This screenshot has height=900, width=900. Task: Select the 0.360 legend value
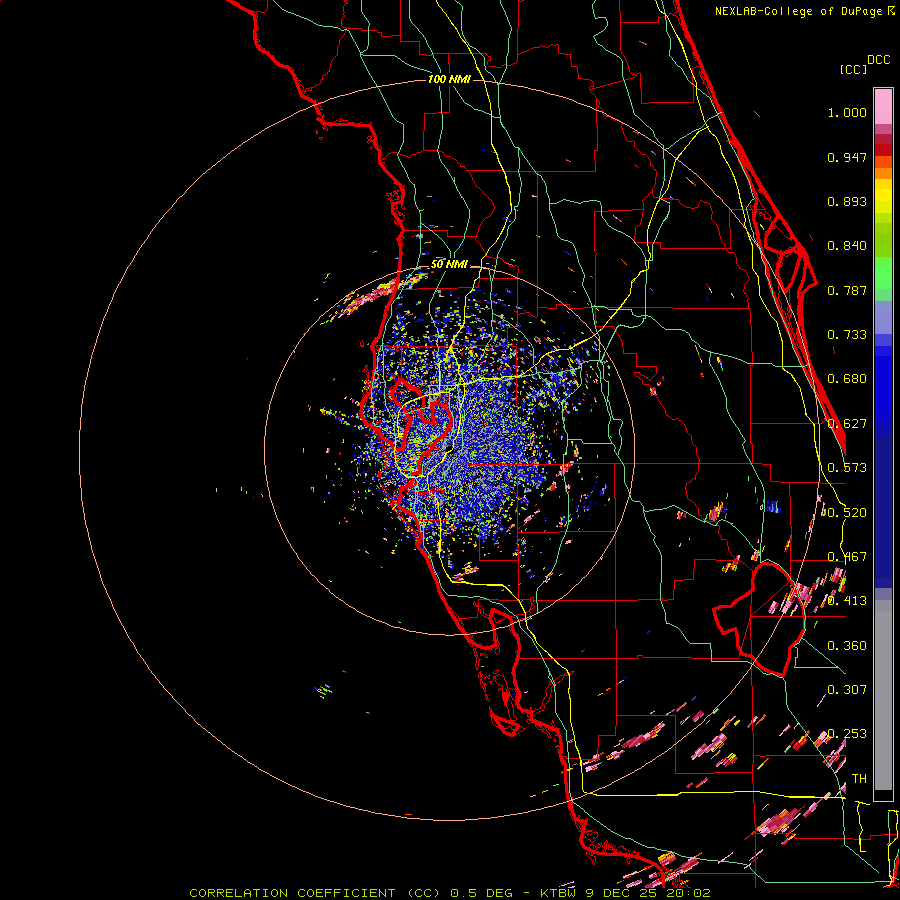tap(847, 646)
